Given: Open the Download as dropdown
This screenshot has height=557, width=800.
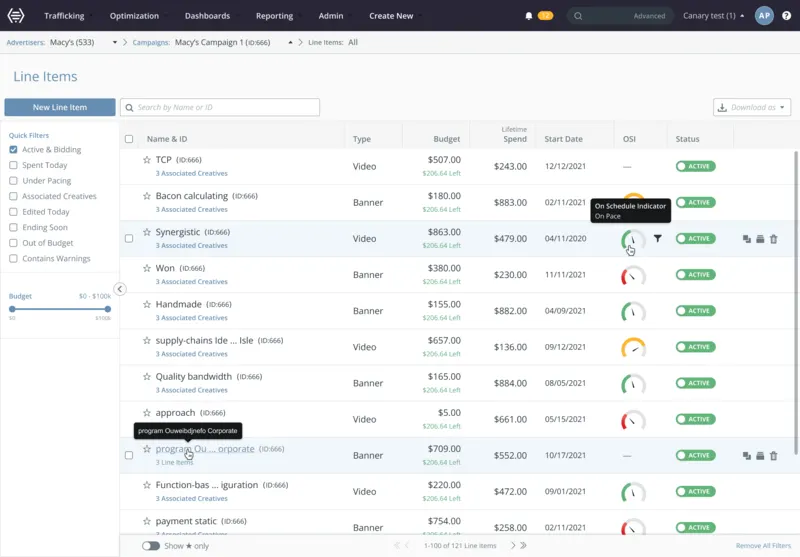Looking at the screenshot, I should coord(752,107).
